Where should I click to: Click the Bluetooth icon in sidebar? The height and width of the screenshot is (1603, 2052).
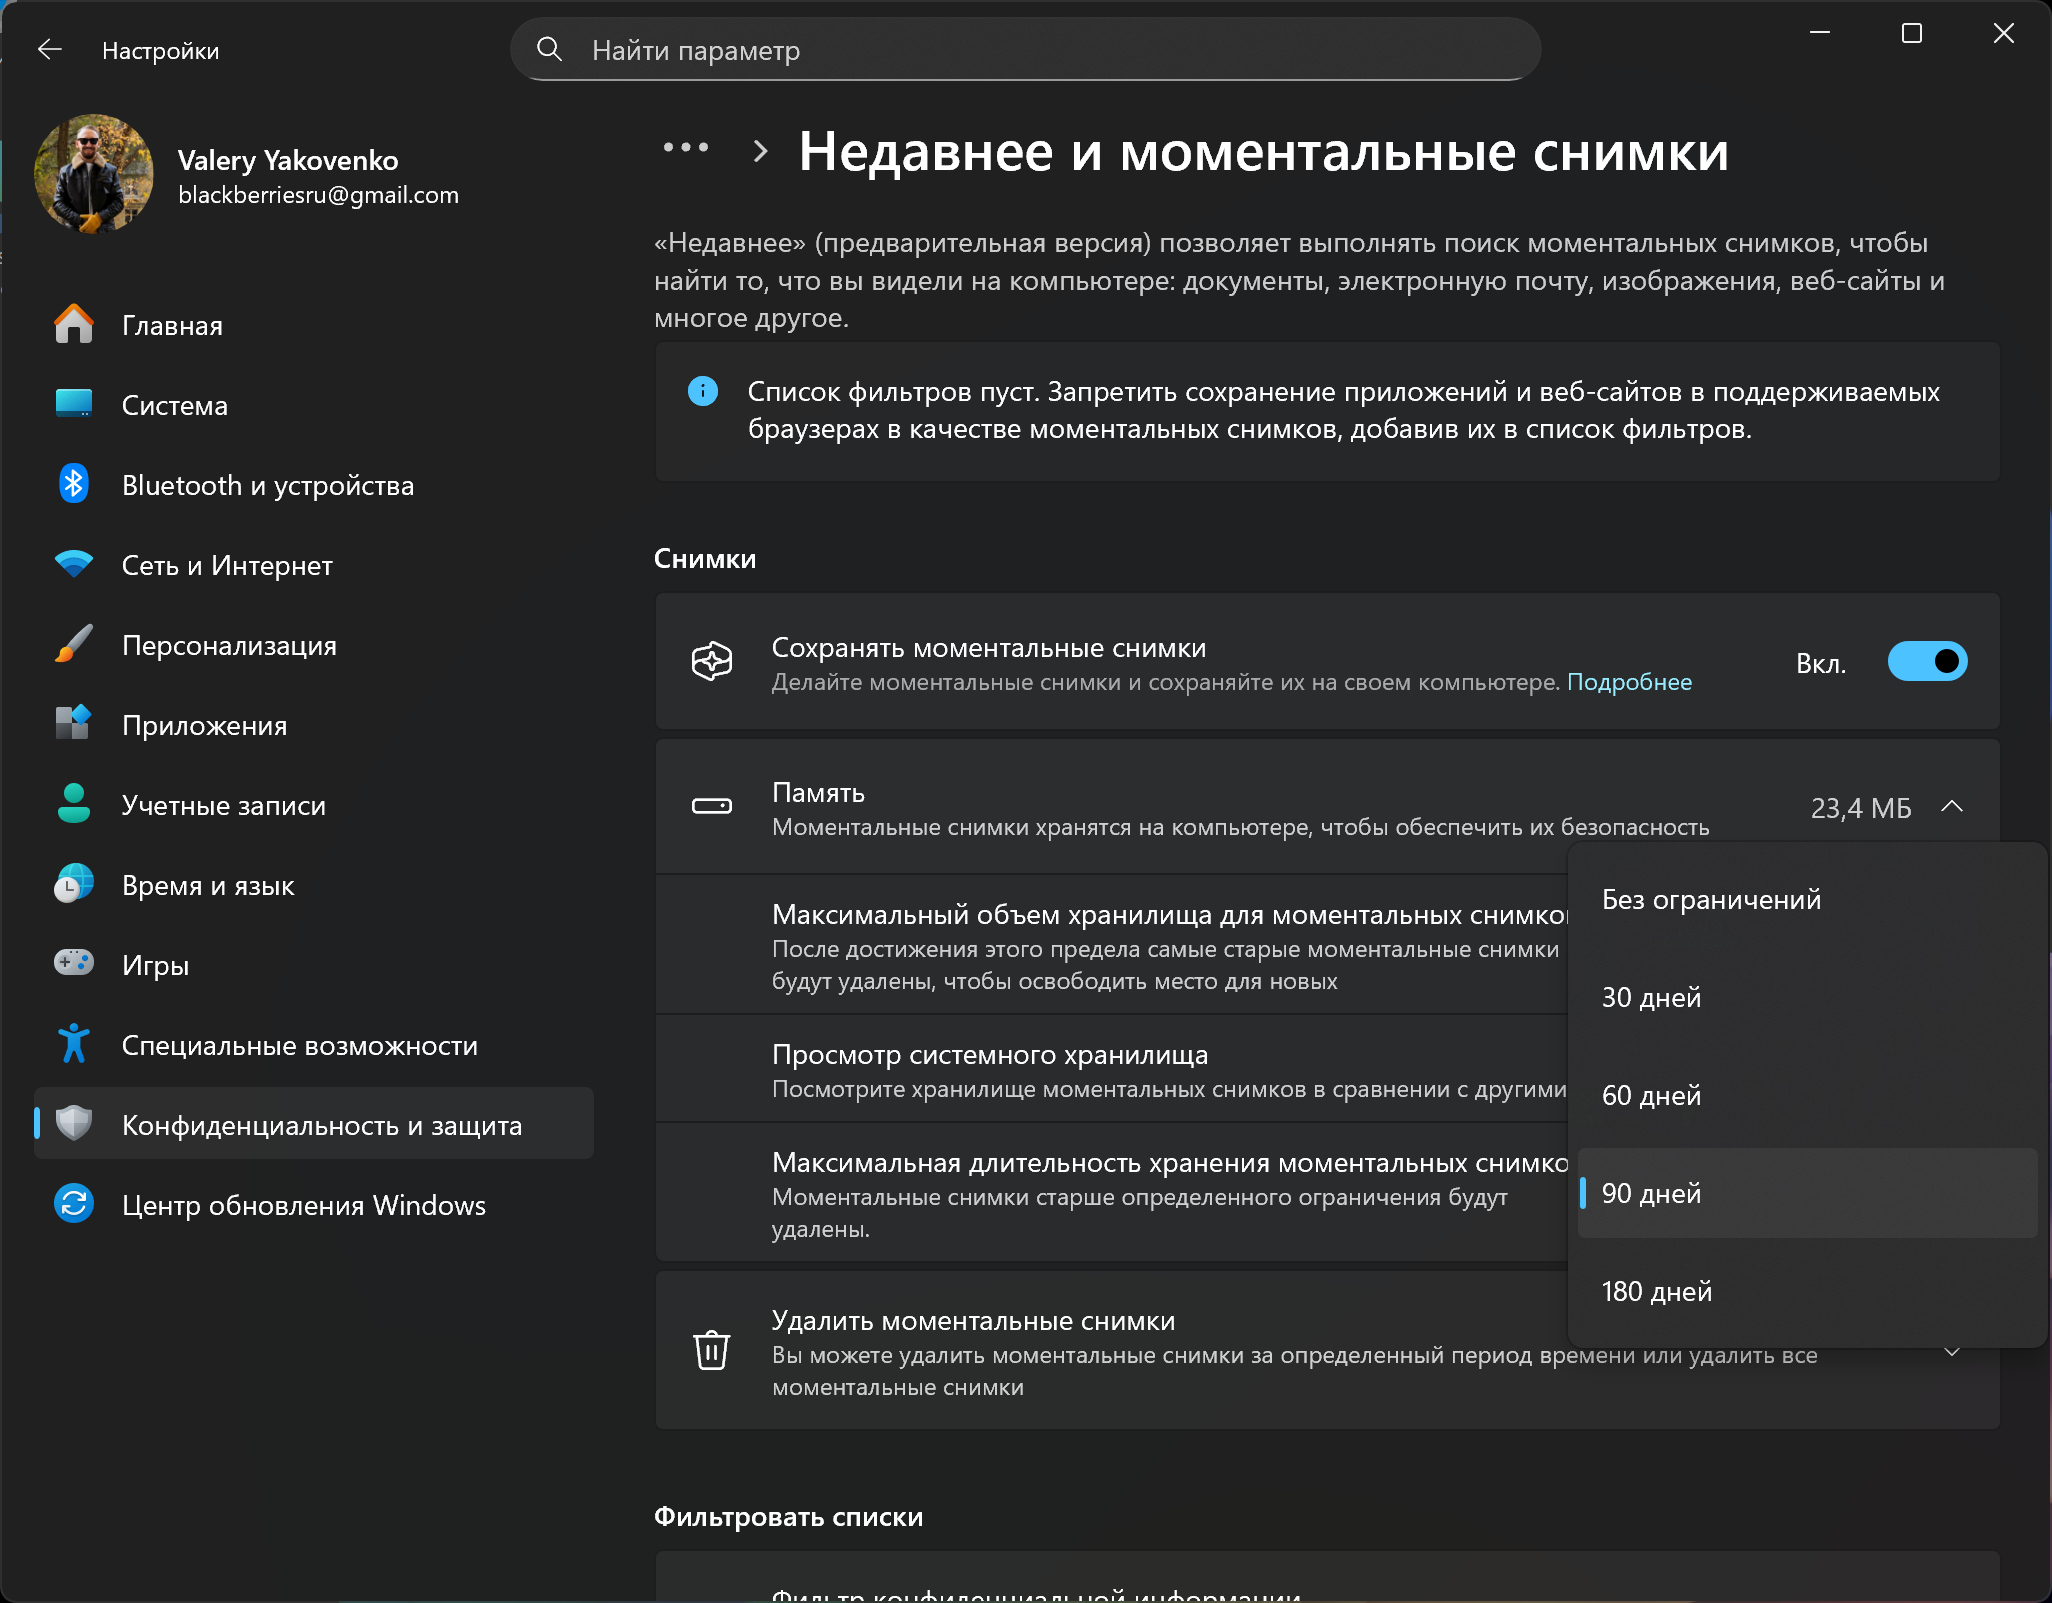pyautogui.click(x=73, y=485)
